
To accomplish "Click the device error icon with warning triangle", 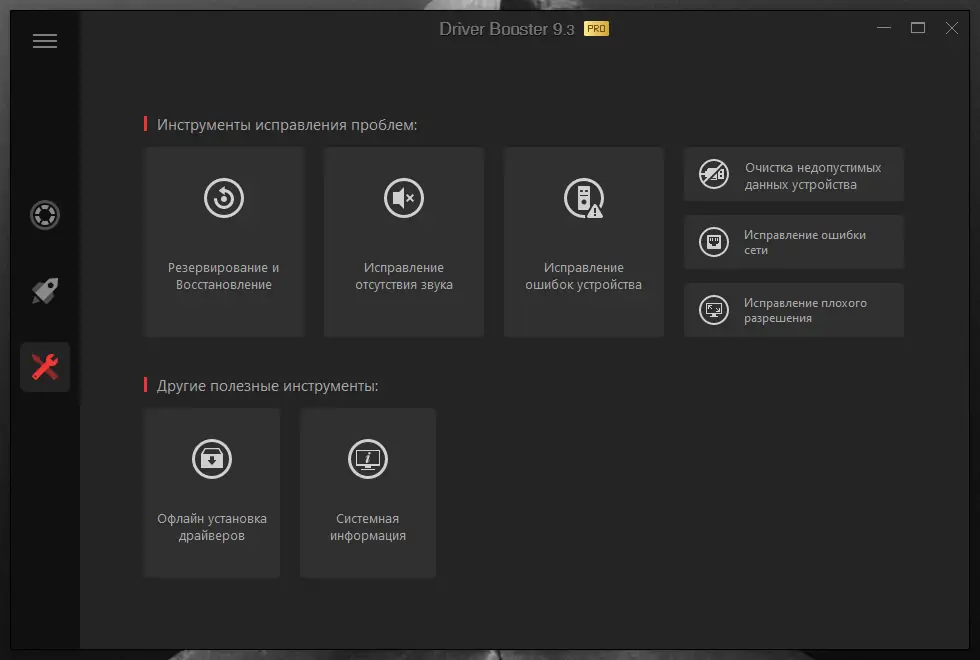I will point(584,198).
